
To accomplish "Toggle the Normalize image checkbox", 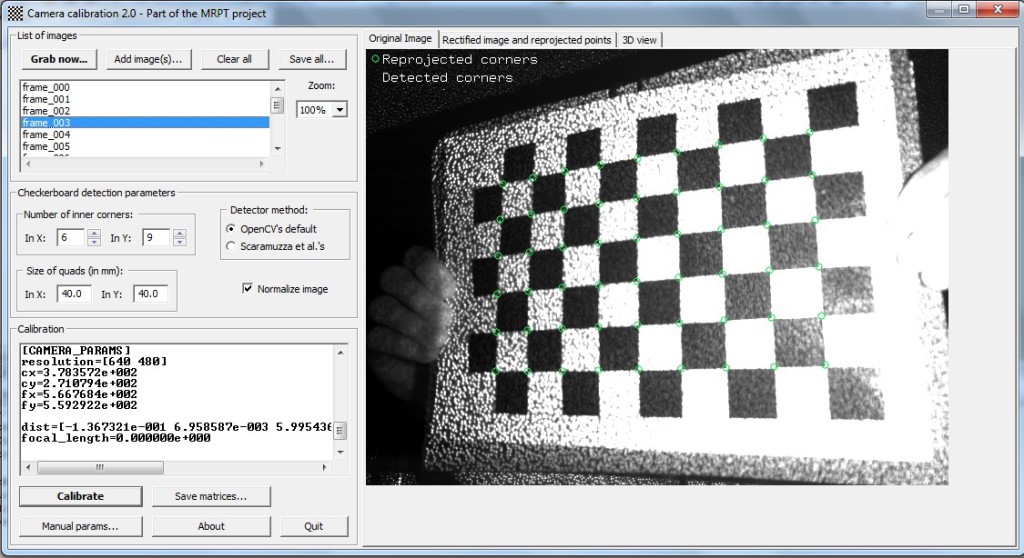I will coord(248,289).
